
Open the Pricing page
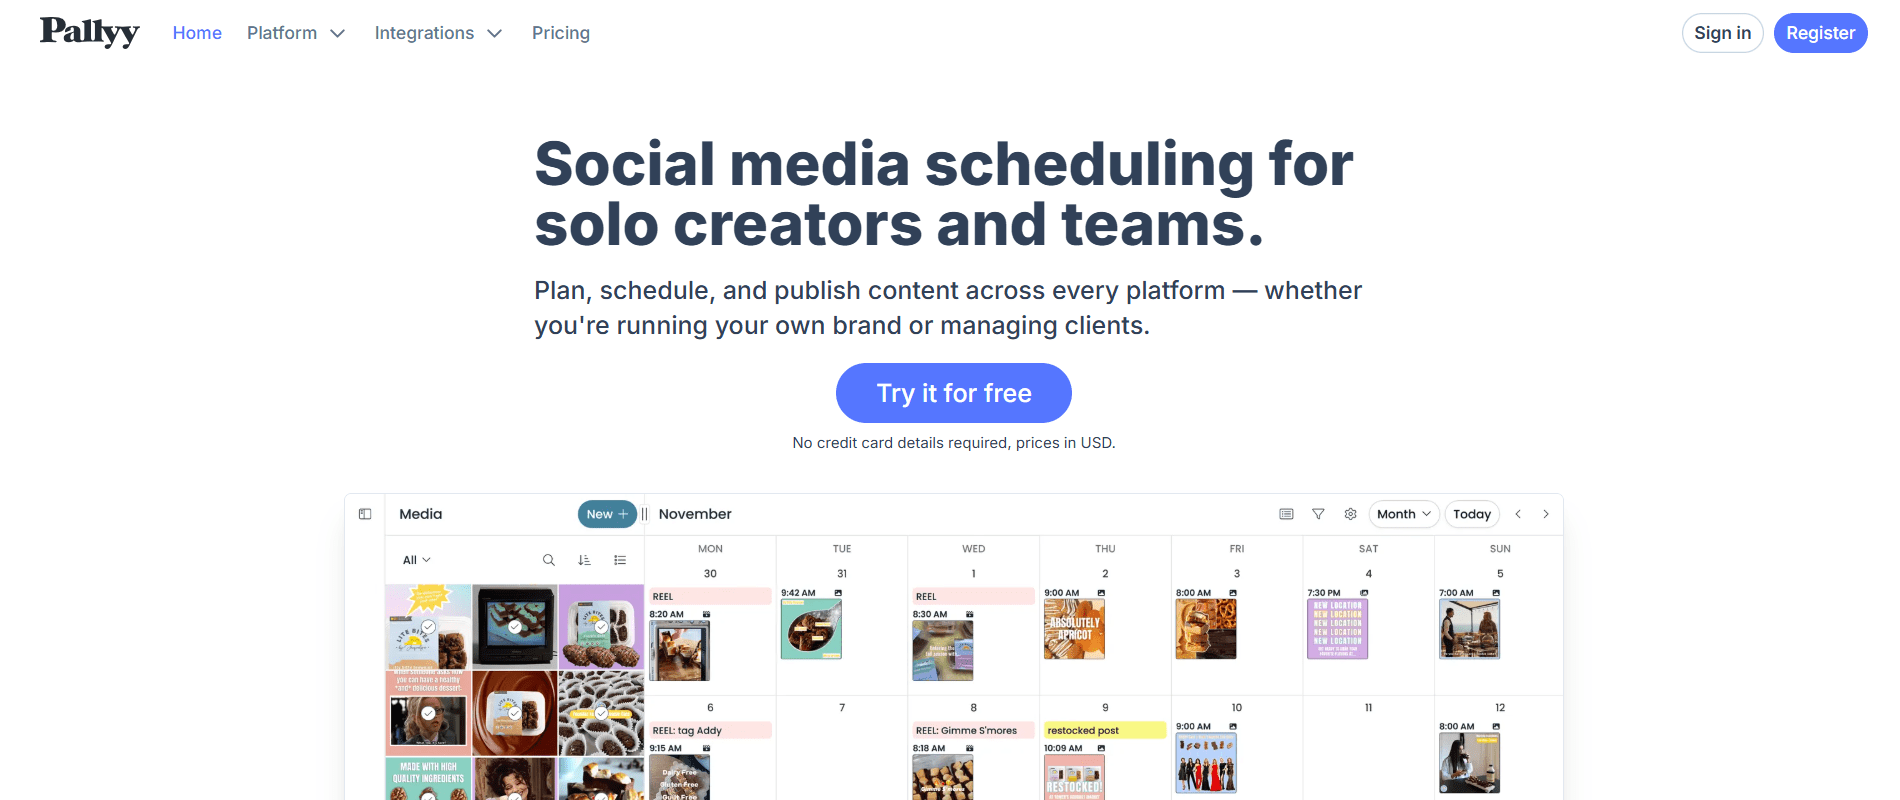tap(561, 33)
